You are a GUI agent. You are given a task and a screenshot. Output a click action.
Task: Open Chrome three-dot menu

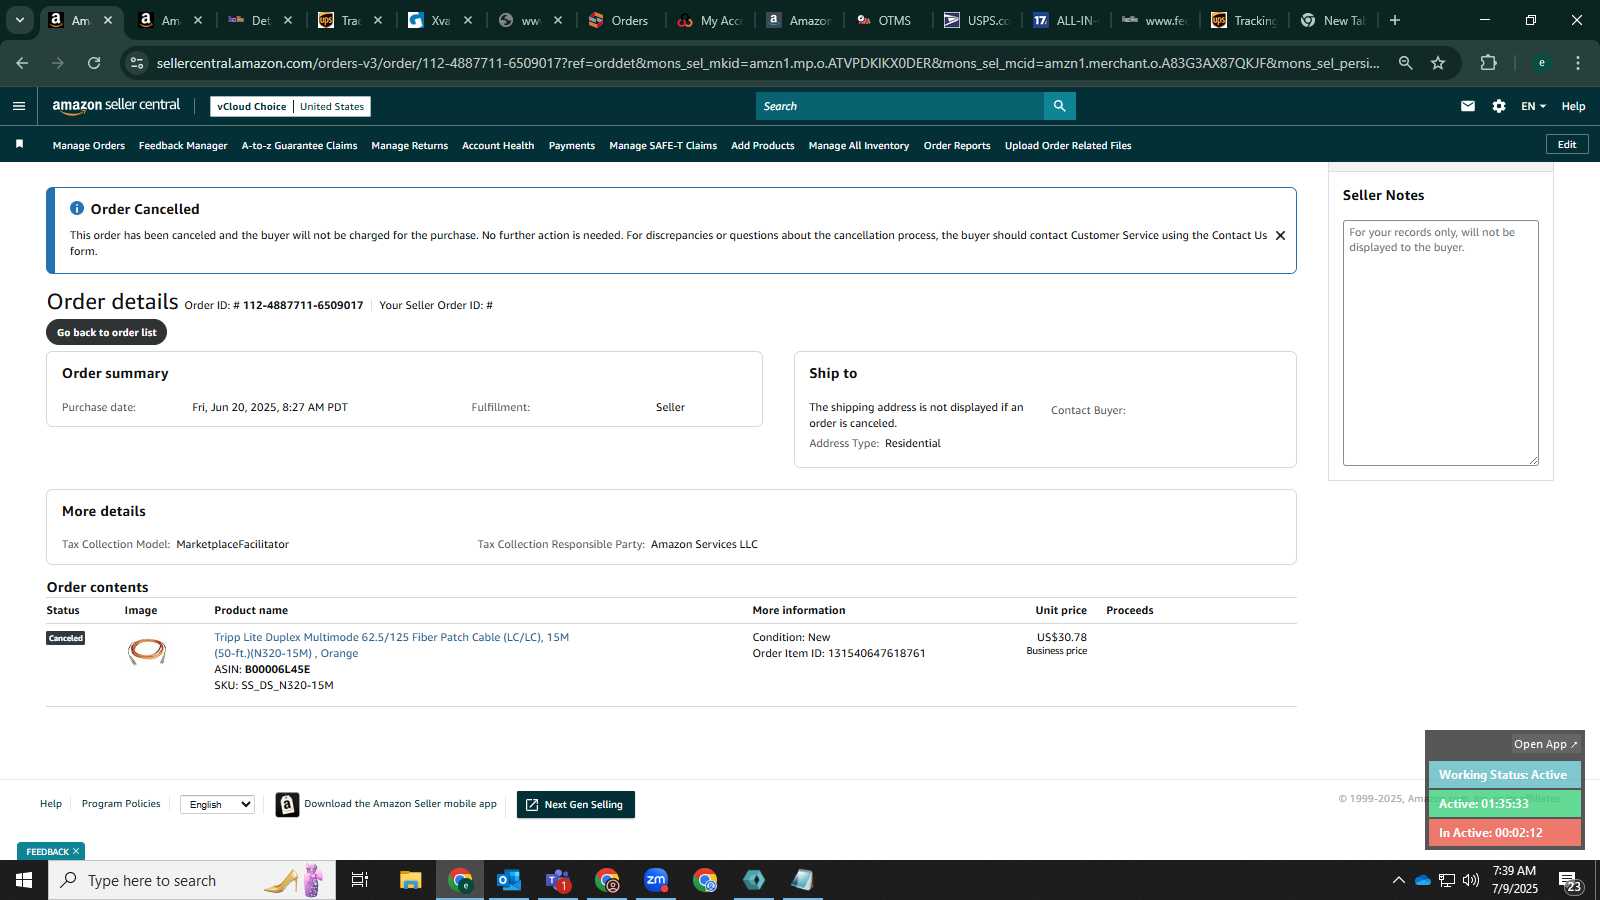1578,63
